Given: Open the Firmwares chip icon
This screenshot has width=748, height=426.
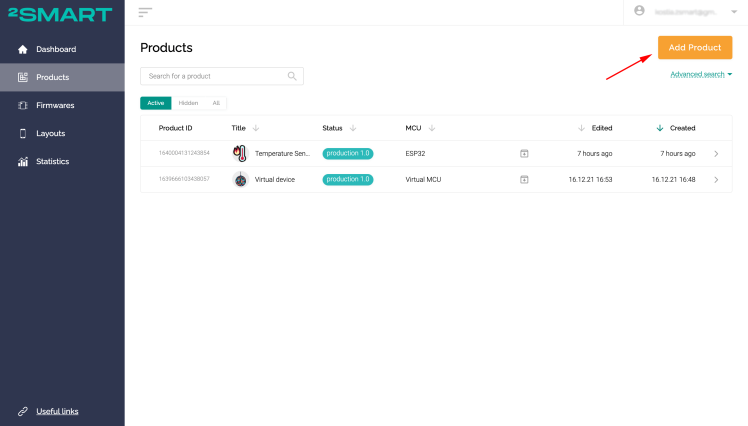Looking at the screenshot, I should tap(22, 105).
